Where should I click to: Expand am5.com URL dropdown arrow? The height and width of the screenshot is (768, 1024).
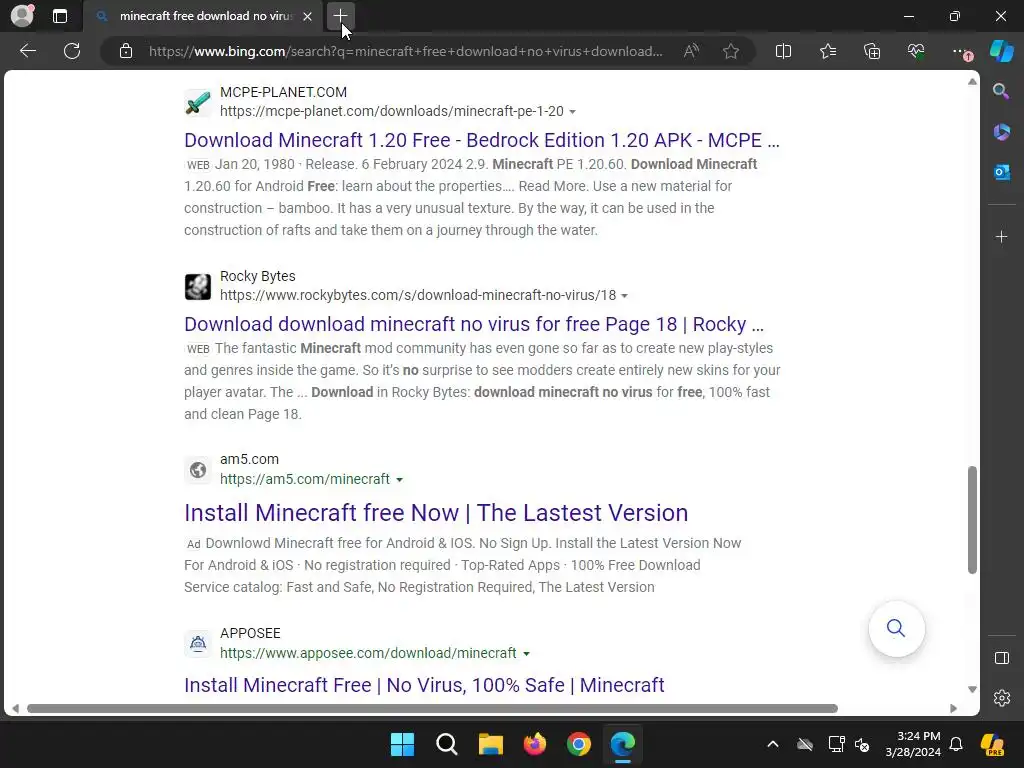point(399,479)
